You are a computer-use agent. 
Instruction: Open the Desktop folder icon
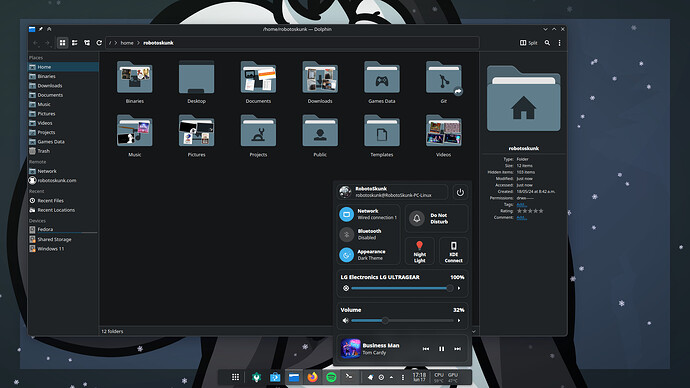coord(196,78)
